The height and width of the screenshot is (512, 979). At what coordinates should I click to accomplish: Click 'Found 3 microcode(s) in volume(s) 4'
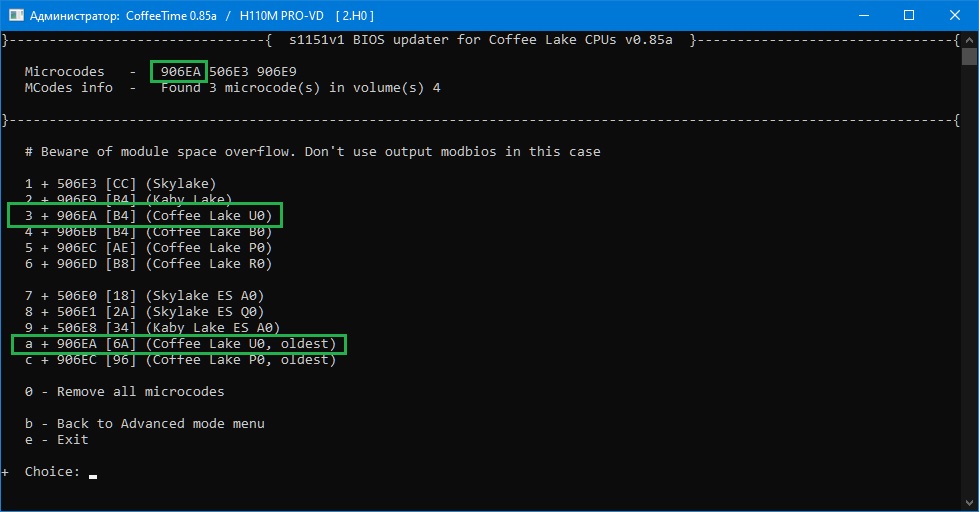300,88
